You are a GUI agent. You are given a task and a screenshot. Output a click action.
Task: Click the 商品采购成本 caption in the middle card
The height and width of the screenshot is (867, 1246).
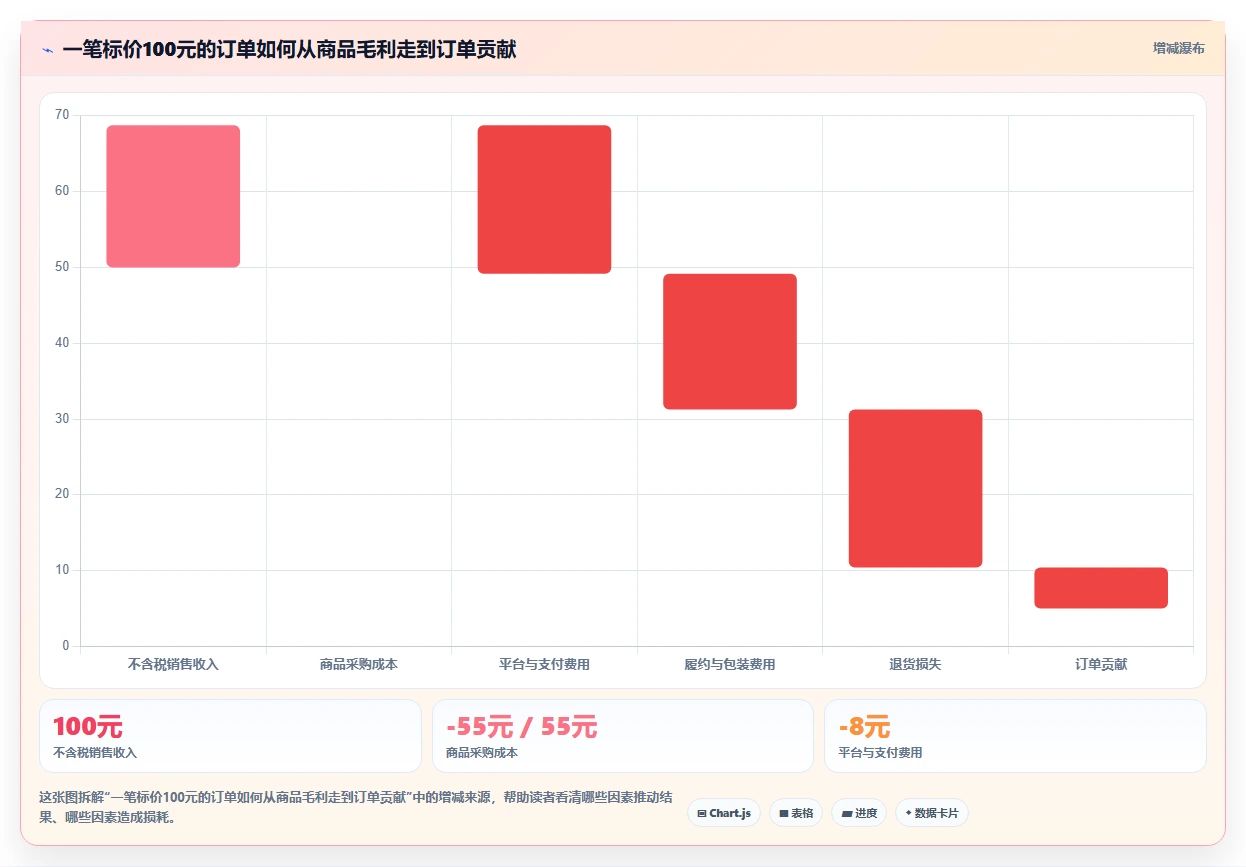click(482, 753)
